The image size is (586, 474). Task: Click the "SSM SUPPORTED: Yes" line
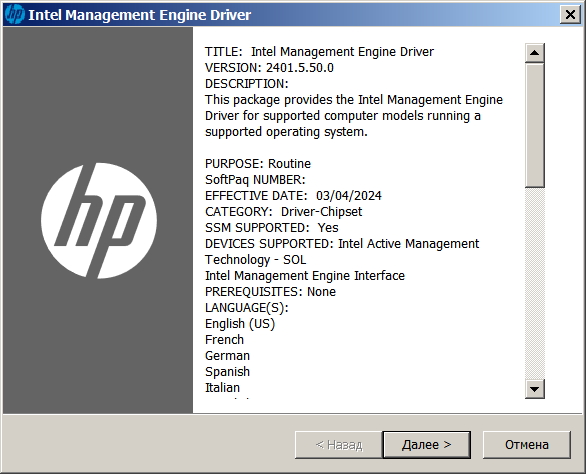tap(271, 228)
